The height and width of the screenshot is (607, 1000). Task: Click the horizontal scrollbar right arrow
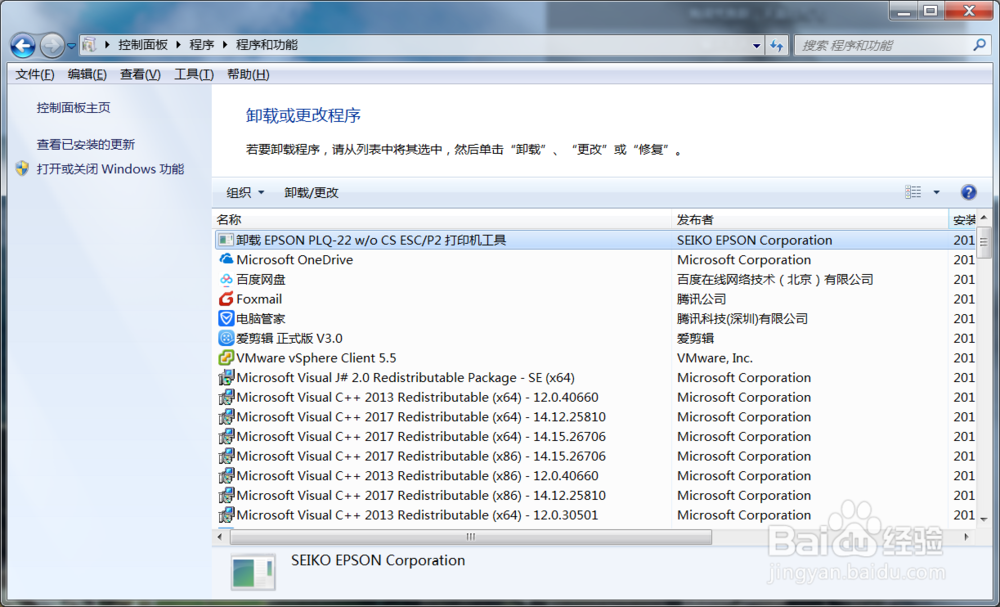[967, 537]
